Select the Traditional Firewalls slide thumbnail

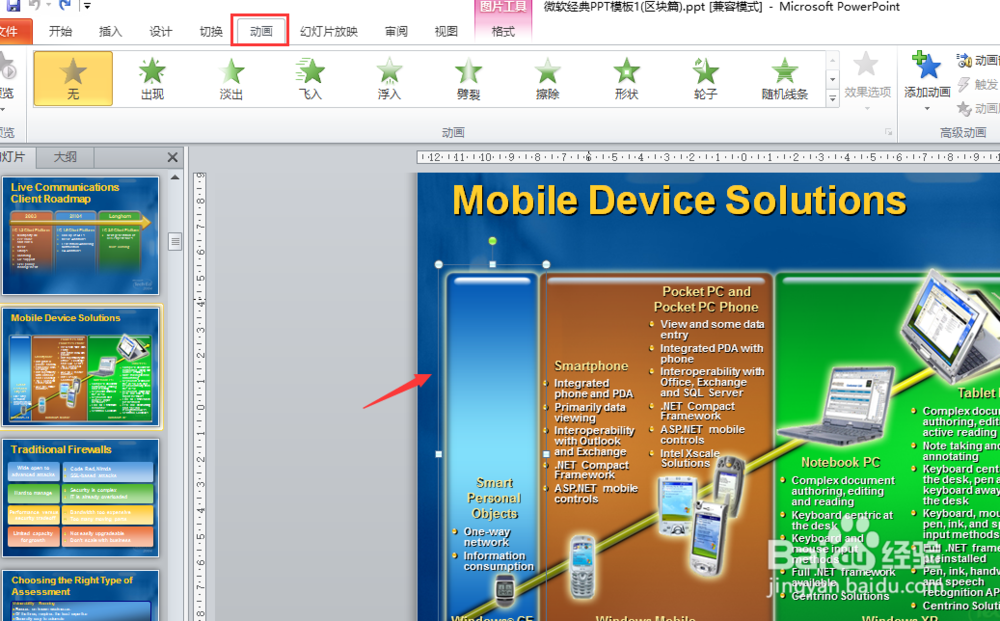pos(80,498)
